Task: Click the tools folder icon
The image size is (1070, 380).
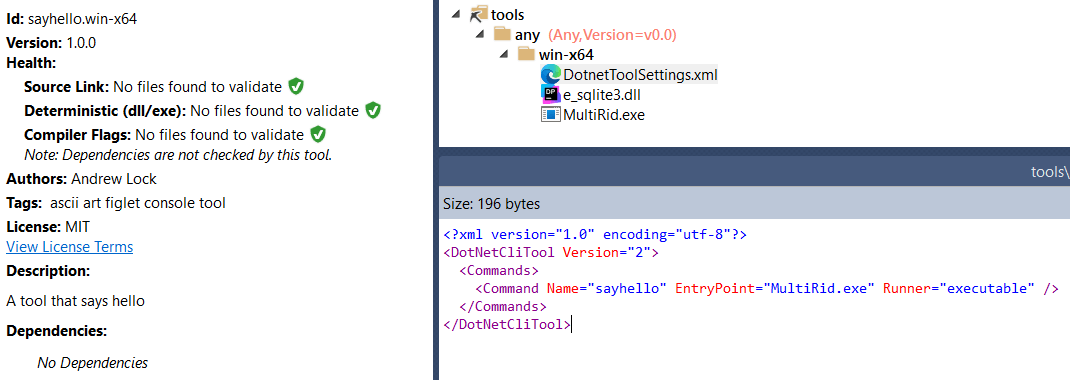Action: [480, 14]
